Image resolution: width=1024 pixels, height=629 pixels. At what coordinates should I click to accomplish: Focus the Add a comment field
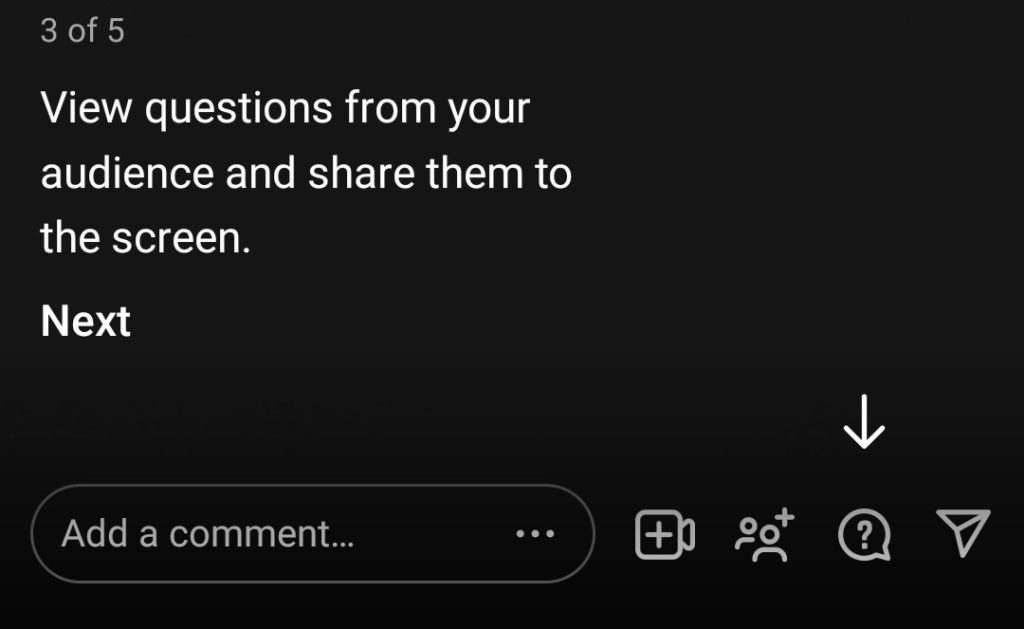click(x=280, y=534)
